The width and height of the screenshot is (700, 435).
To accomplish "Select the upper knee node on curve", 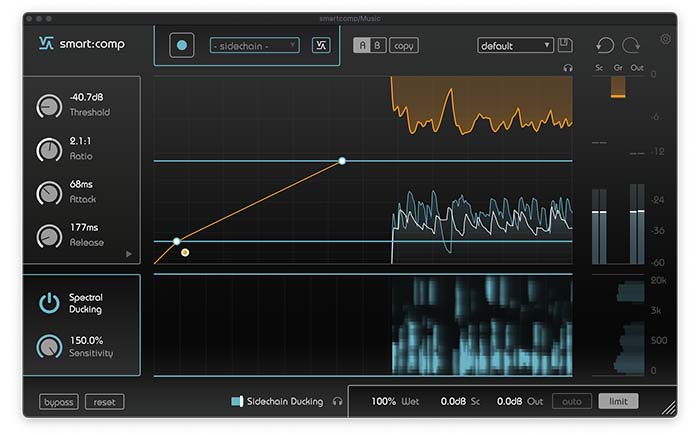I will click(x=342, y=161).
